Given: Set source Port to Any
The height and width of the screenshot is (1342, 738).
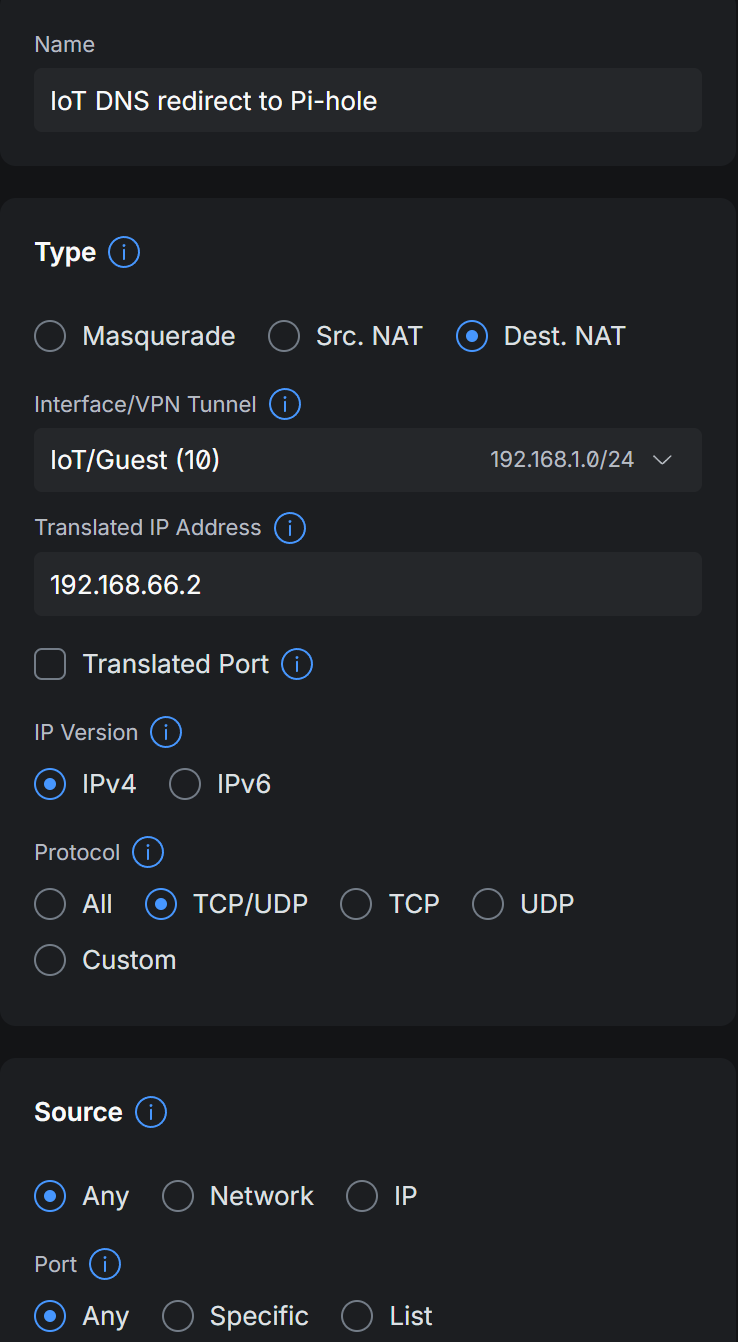Looking at the screenshot, I should (50, 1316).
